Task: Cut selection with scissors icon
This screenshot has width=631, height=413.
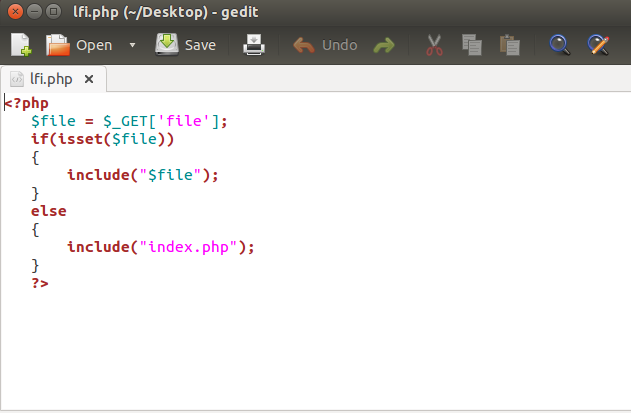Action: pos(434,45)
